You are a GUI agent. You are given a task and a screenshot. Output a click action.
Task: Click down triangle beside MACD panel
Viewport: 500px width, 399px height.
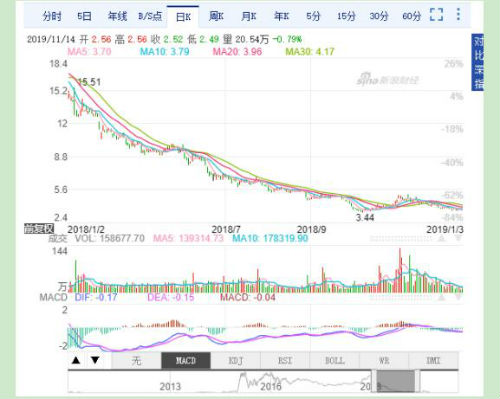[x=458, y=297]
